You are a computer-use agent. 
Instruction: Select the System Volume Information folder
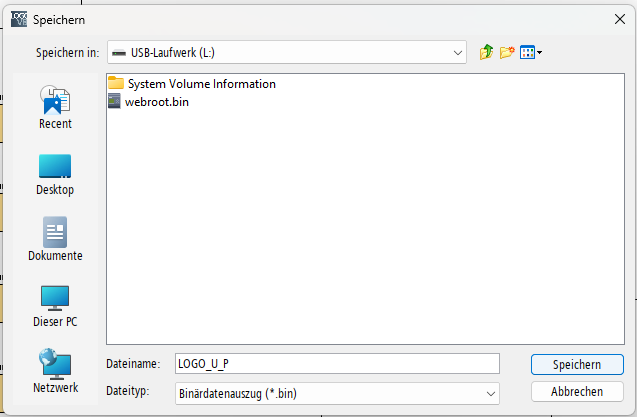pos(200,84)
